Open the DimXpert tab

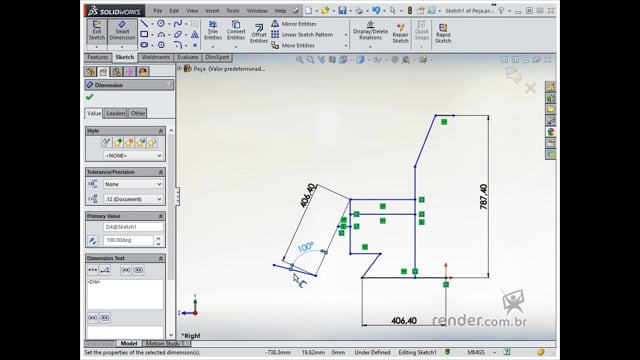pos(217,57)
